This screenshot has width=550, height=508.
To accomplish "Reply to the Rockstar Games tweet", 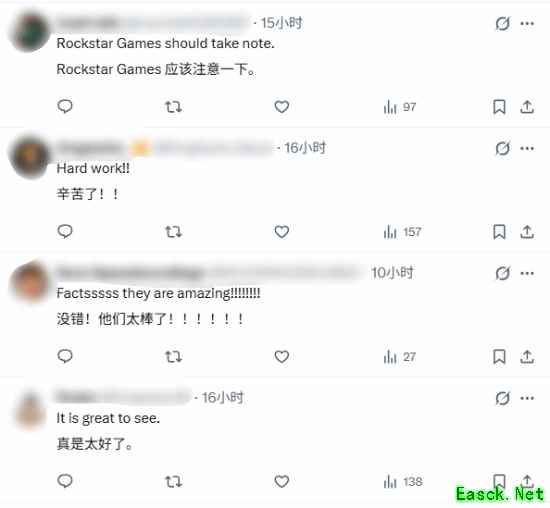I will click(65, 106).
